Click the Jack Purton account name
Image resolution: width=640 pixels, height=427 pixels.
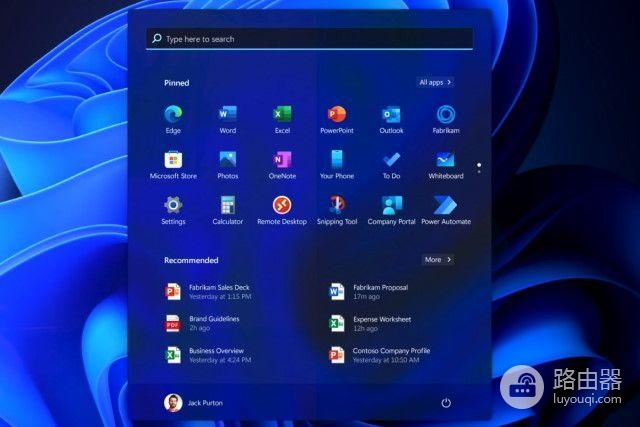pos(205,403)
